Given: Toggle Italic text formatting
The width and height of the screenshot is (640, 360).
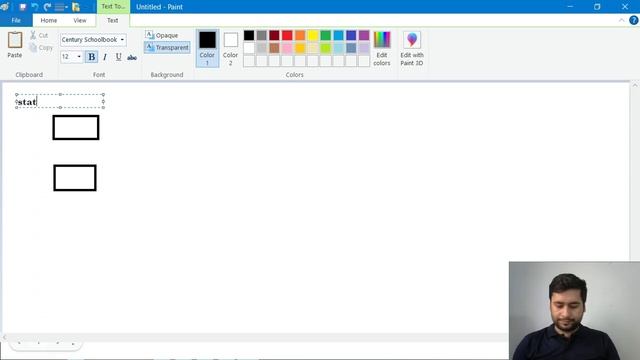Looking at the screenshot, I should (105, 57).
